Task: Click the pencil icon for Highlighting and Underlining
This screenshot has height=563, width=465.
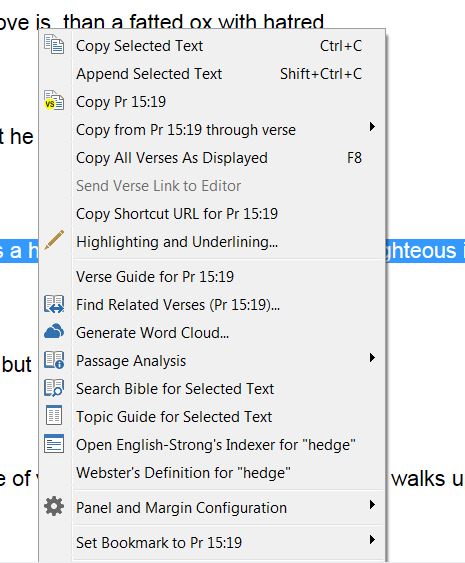Action: click(54, 240)
